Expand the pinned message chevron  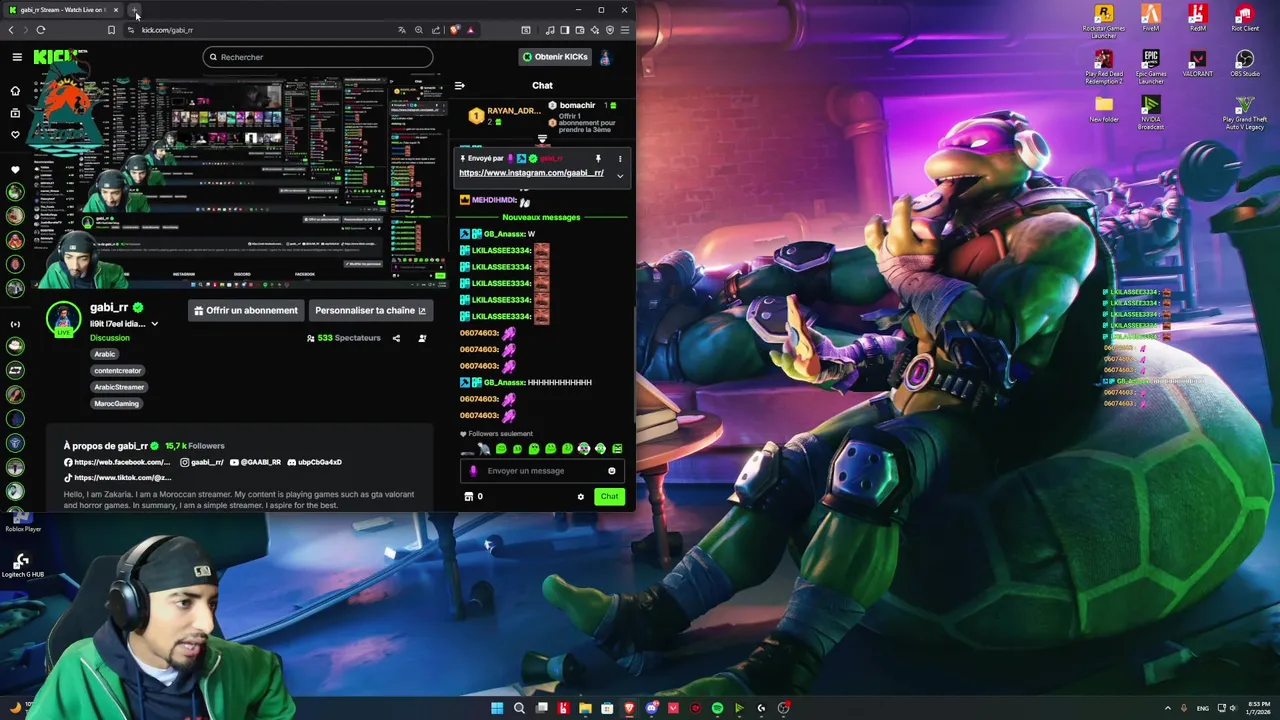619,176
